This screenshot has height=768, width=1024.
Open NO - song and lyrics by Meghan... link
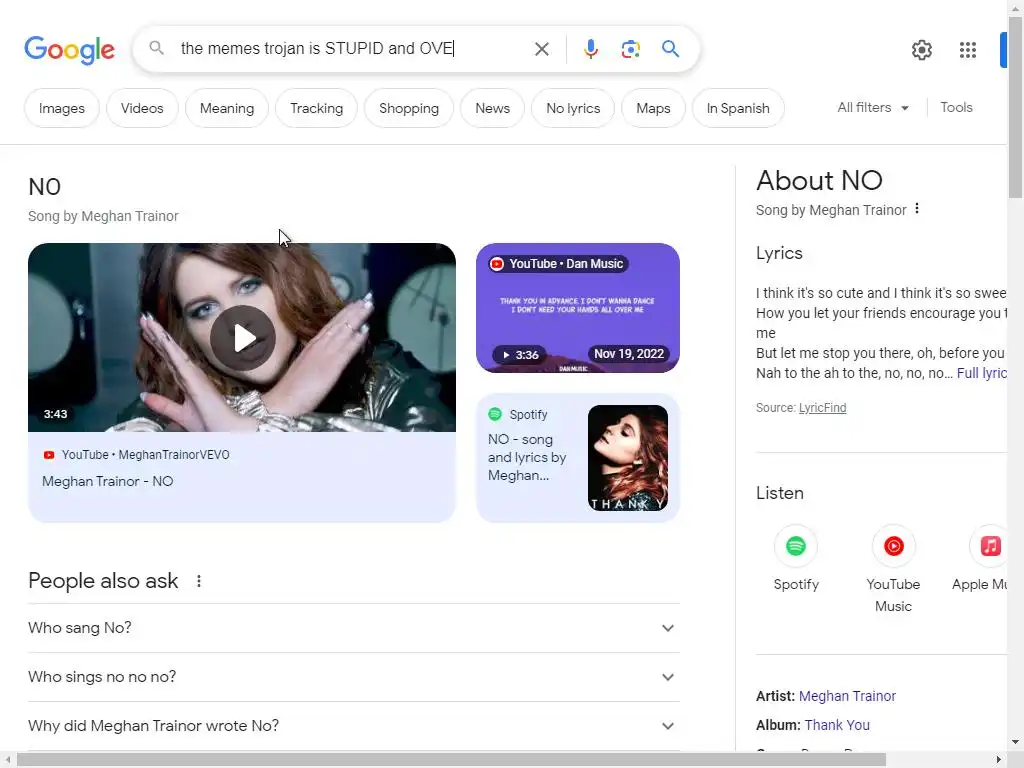[527, 457]
